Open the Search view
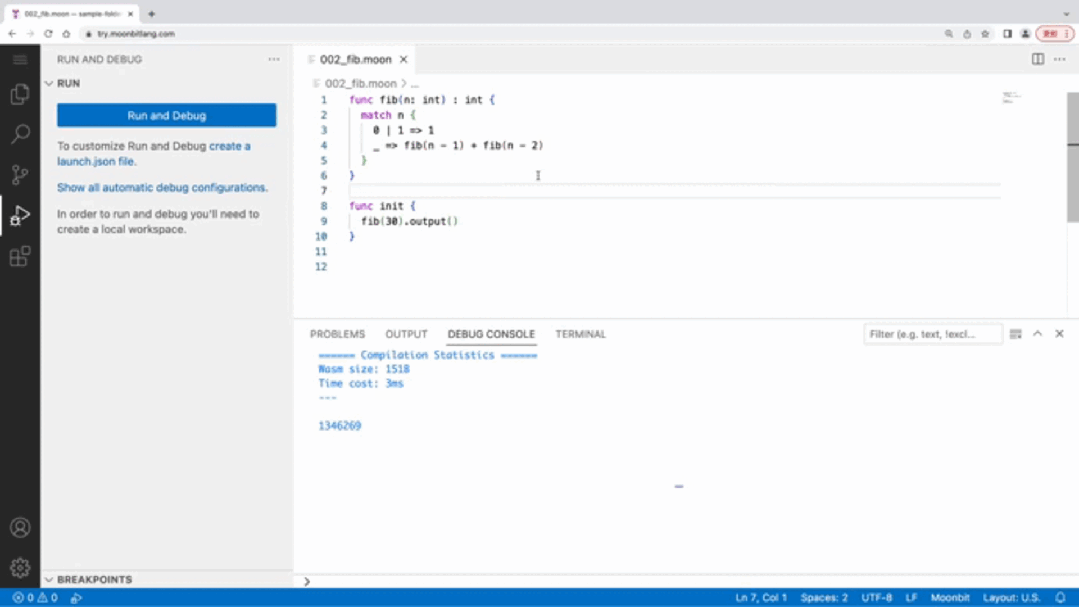Screen dimensions: 1079x607 [20, 134]
